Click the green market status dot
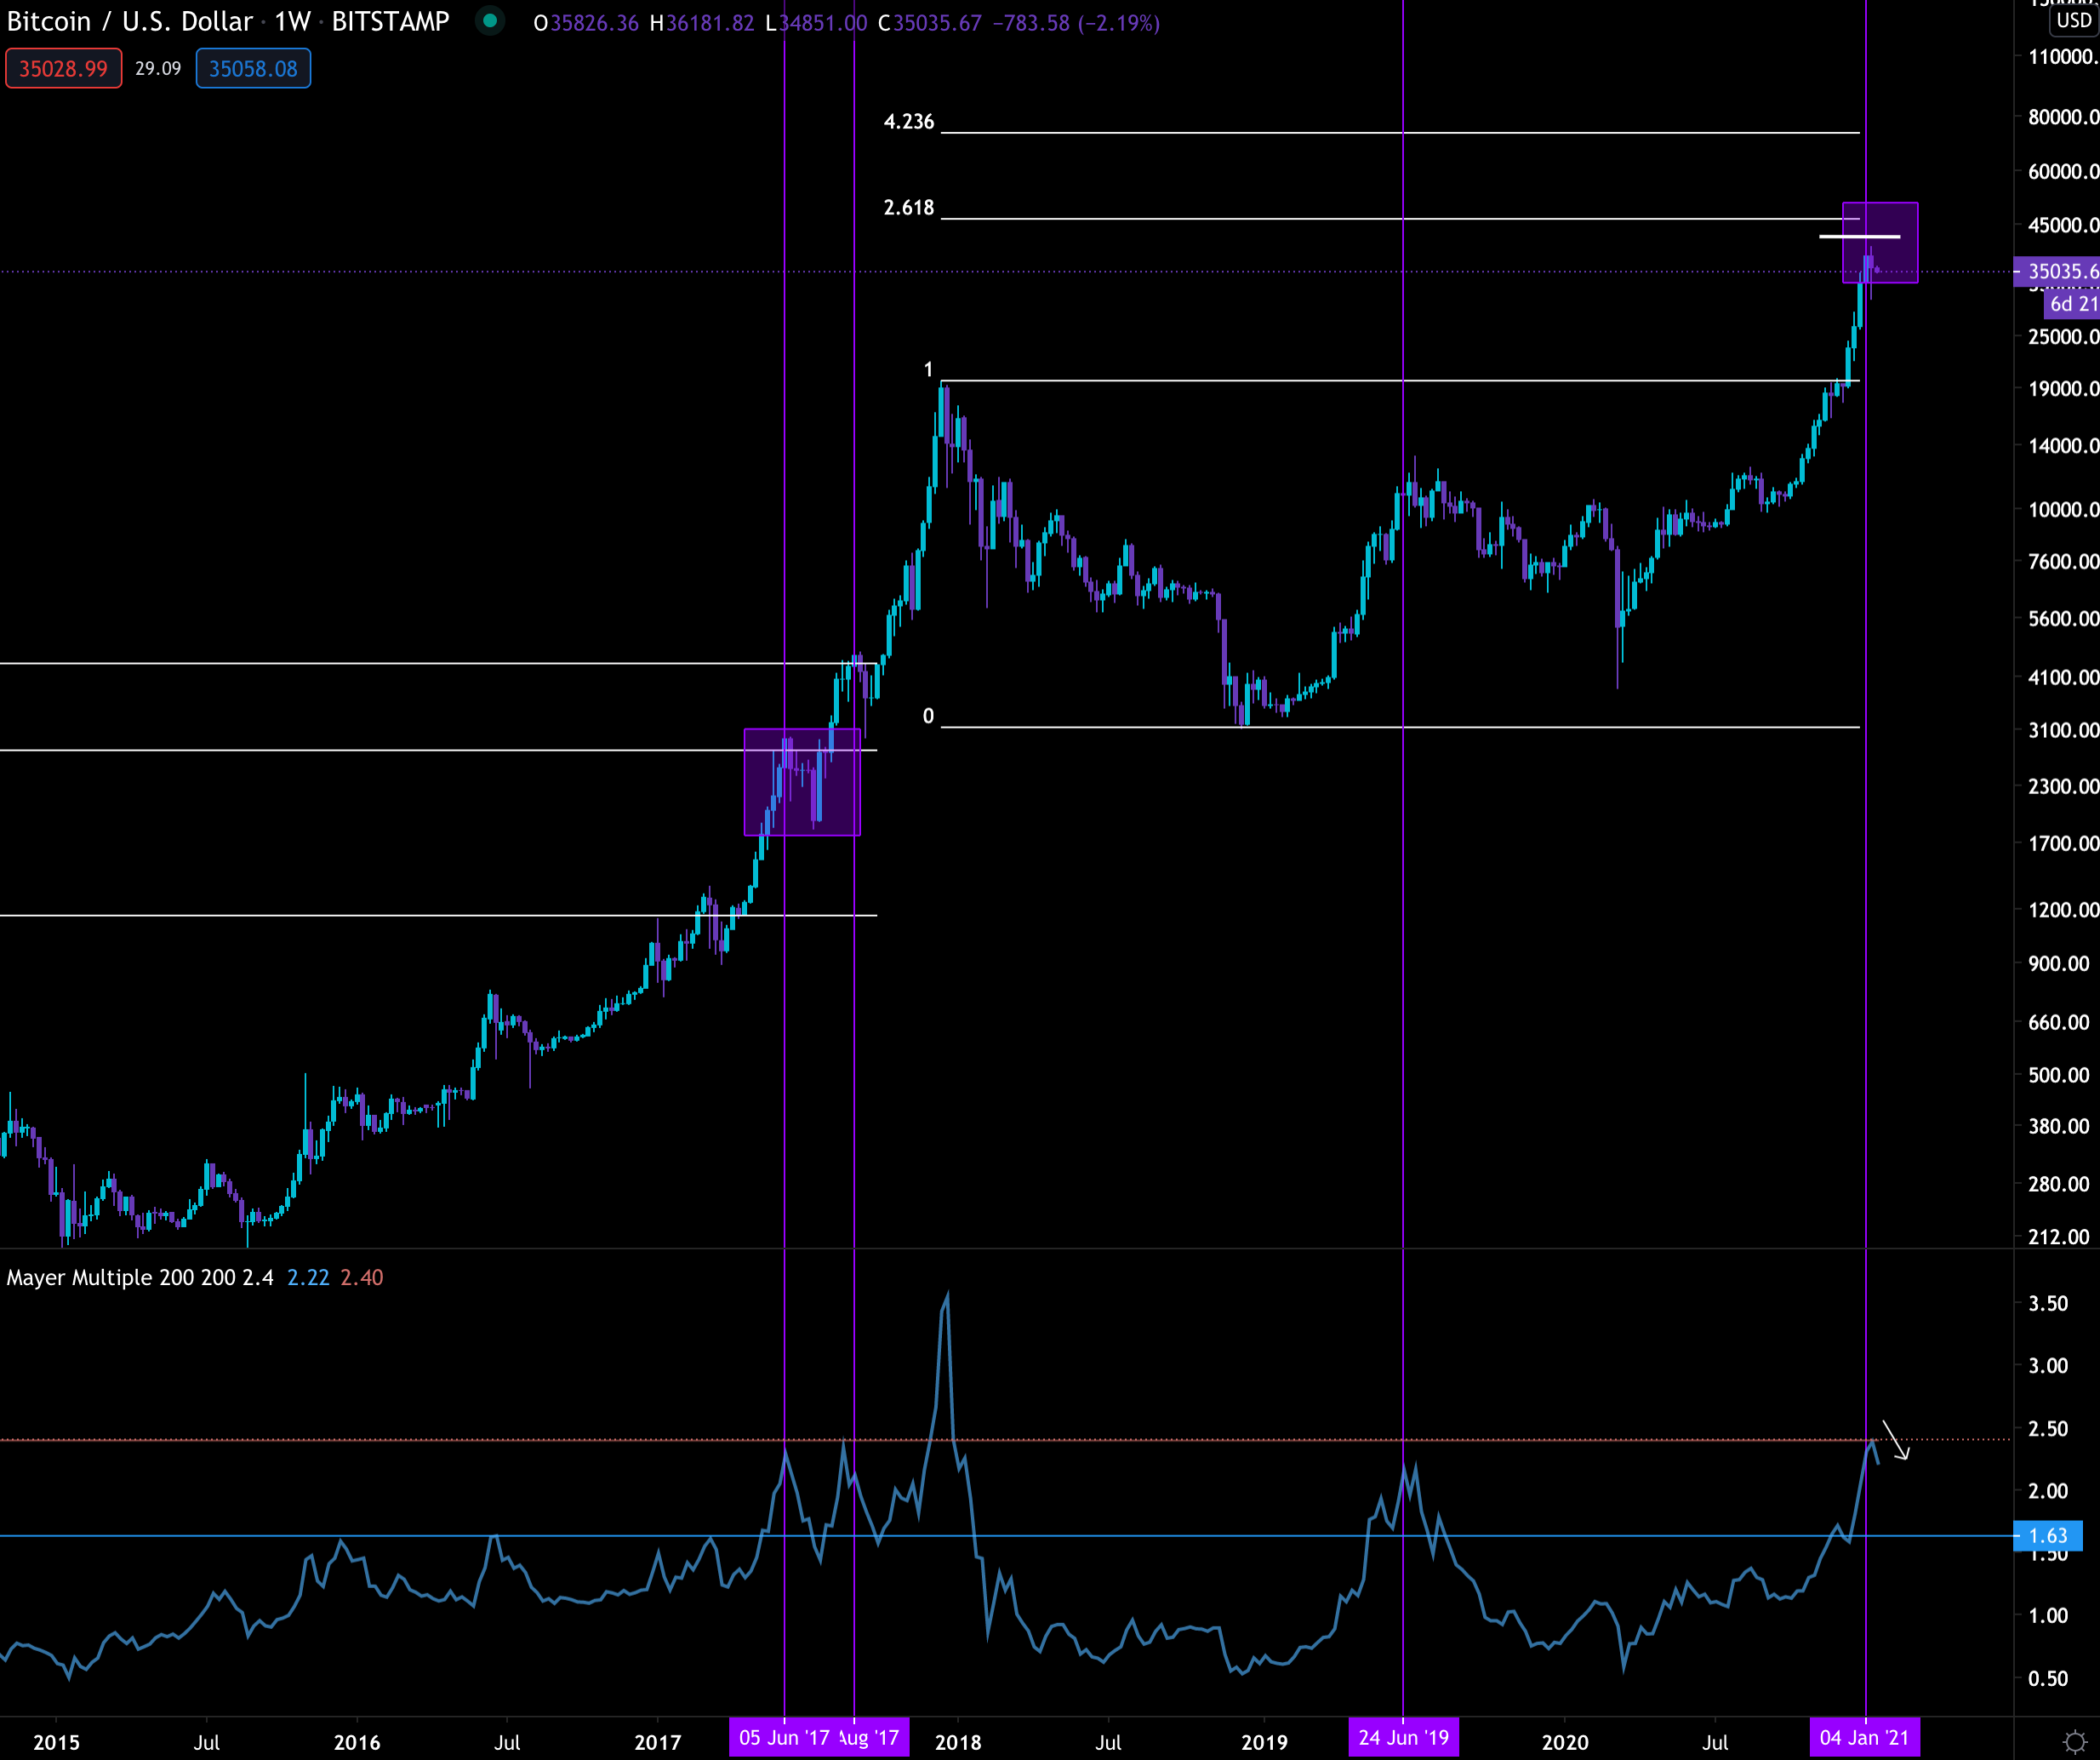The width and height of the screenshot is (2100, 1760). coord(490,20)
